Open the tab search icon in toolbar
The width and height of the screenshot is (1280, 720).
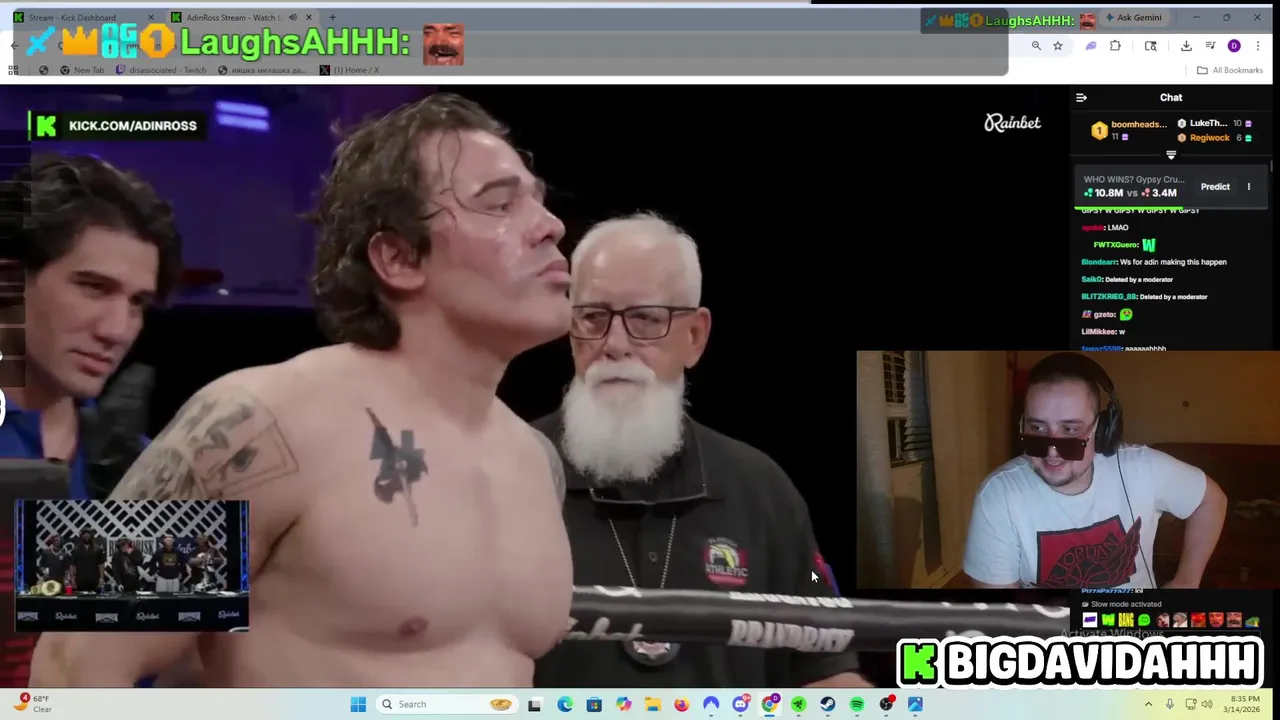[1151, 46]
